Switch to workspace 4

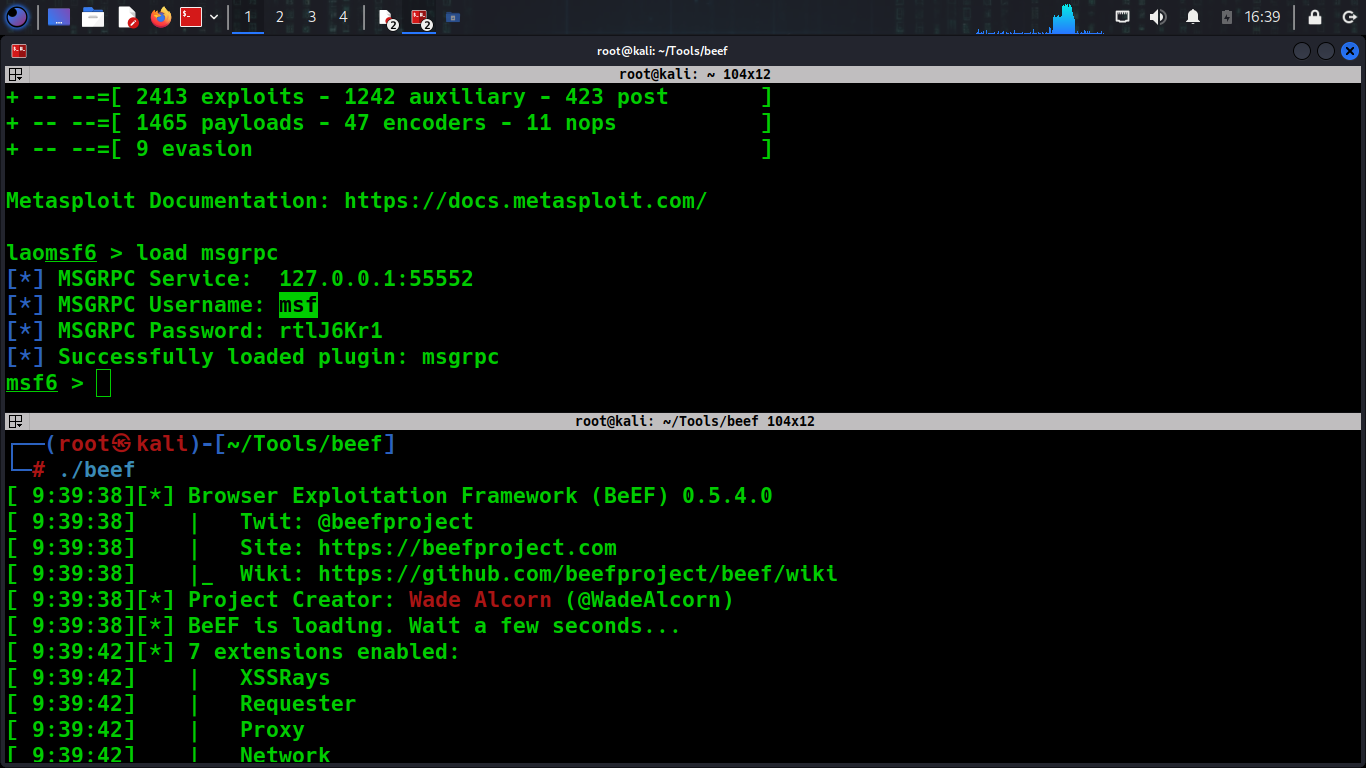coord(343,17)
